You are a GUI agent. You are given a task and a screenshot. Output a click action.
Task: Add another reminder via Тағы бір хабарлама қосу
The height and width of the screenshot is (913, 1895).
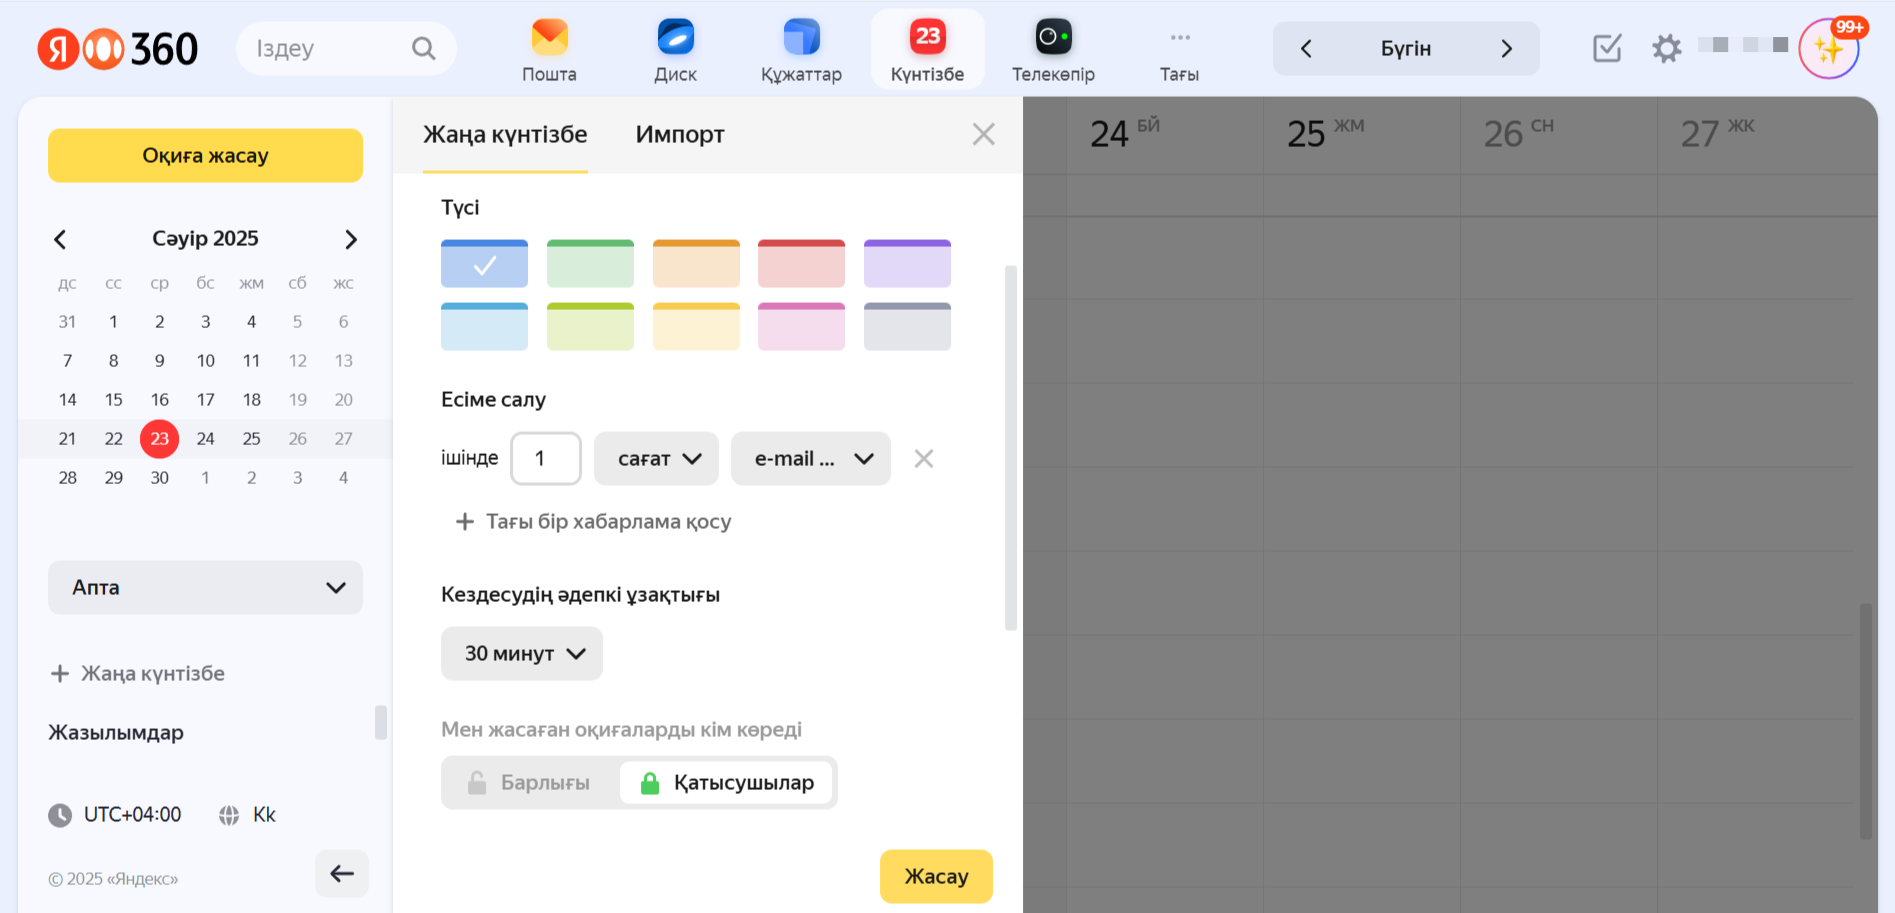coord(594,522)
